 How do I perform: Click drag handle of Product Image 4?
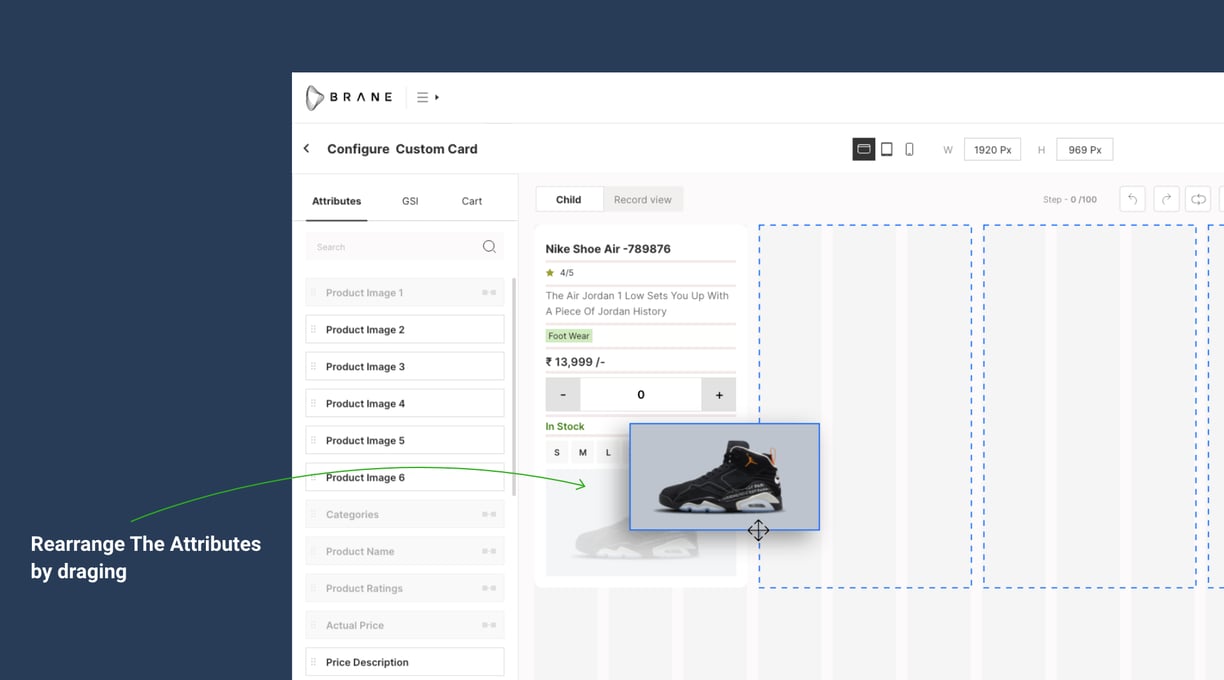[x=313, y=403]
